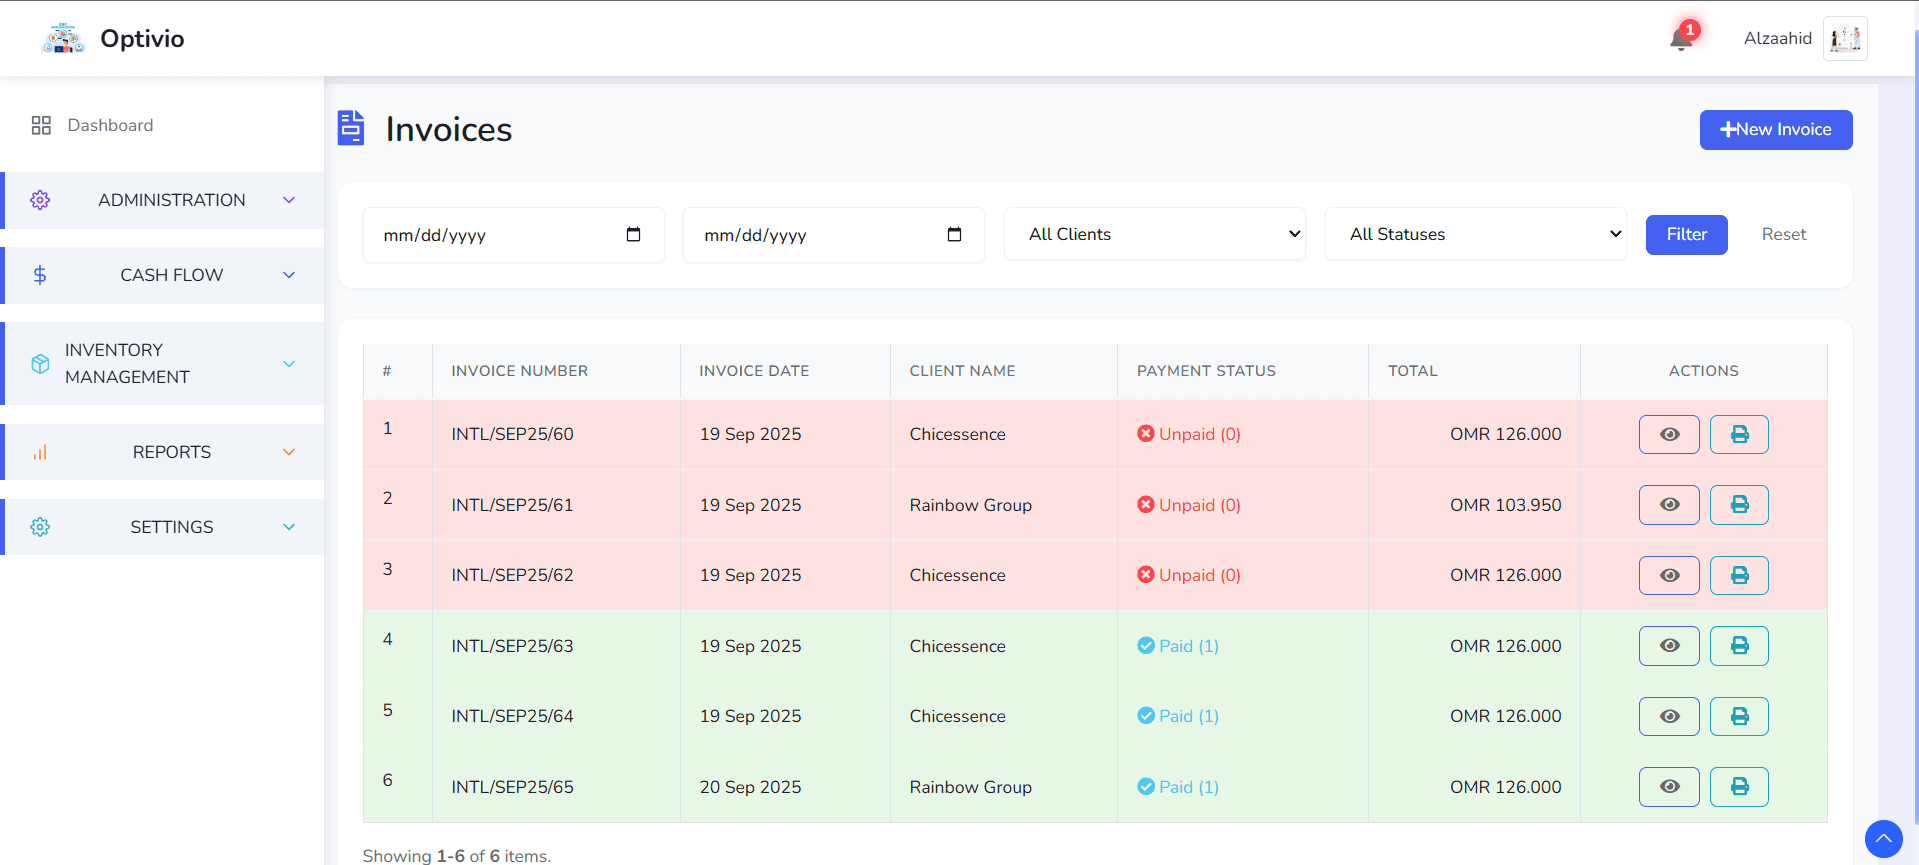The height and width of the screenshot is (865, 1919).
Task: Print invoice INTL/SEP25/63
Action: point(1739,646)
